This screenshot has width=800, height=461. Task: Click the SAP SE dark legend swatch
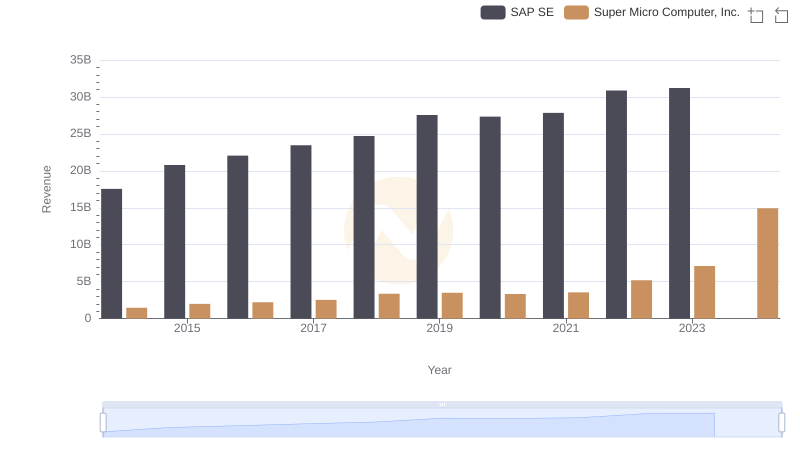pos(493,12)
